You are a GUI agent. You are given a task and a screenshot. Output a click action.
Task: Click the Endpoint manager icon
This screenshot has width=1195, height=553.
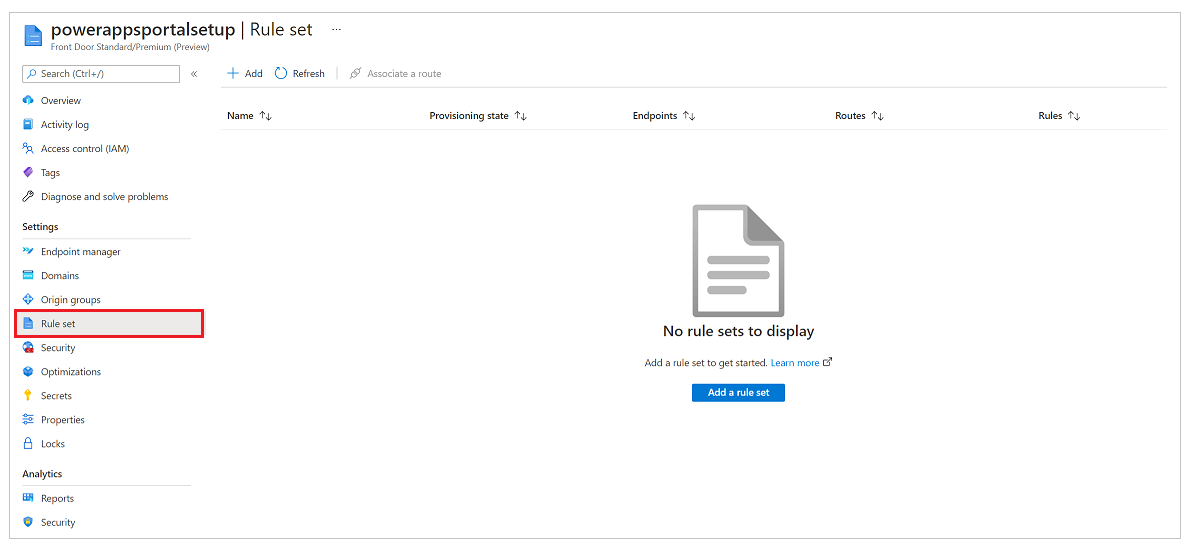coord(28,251)
